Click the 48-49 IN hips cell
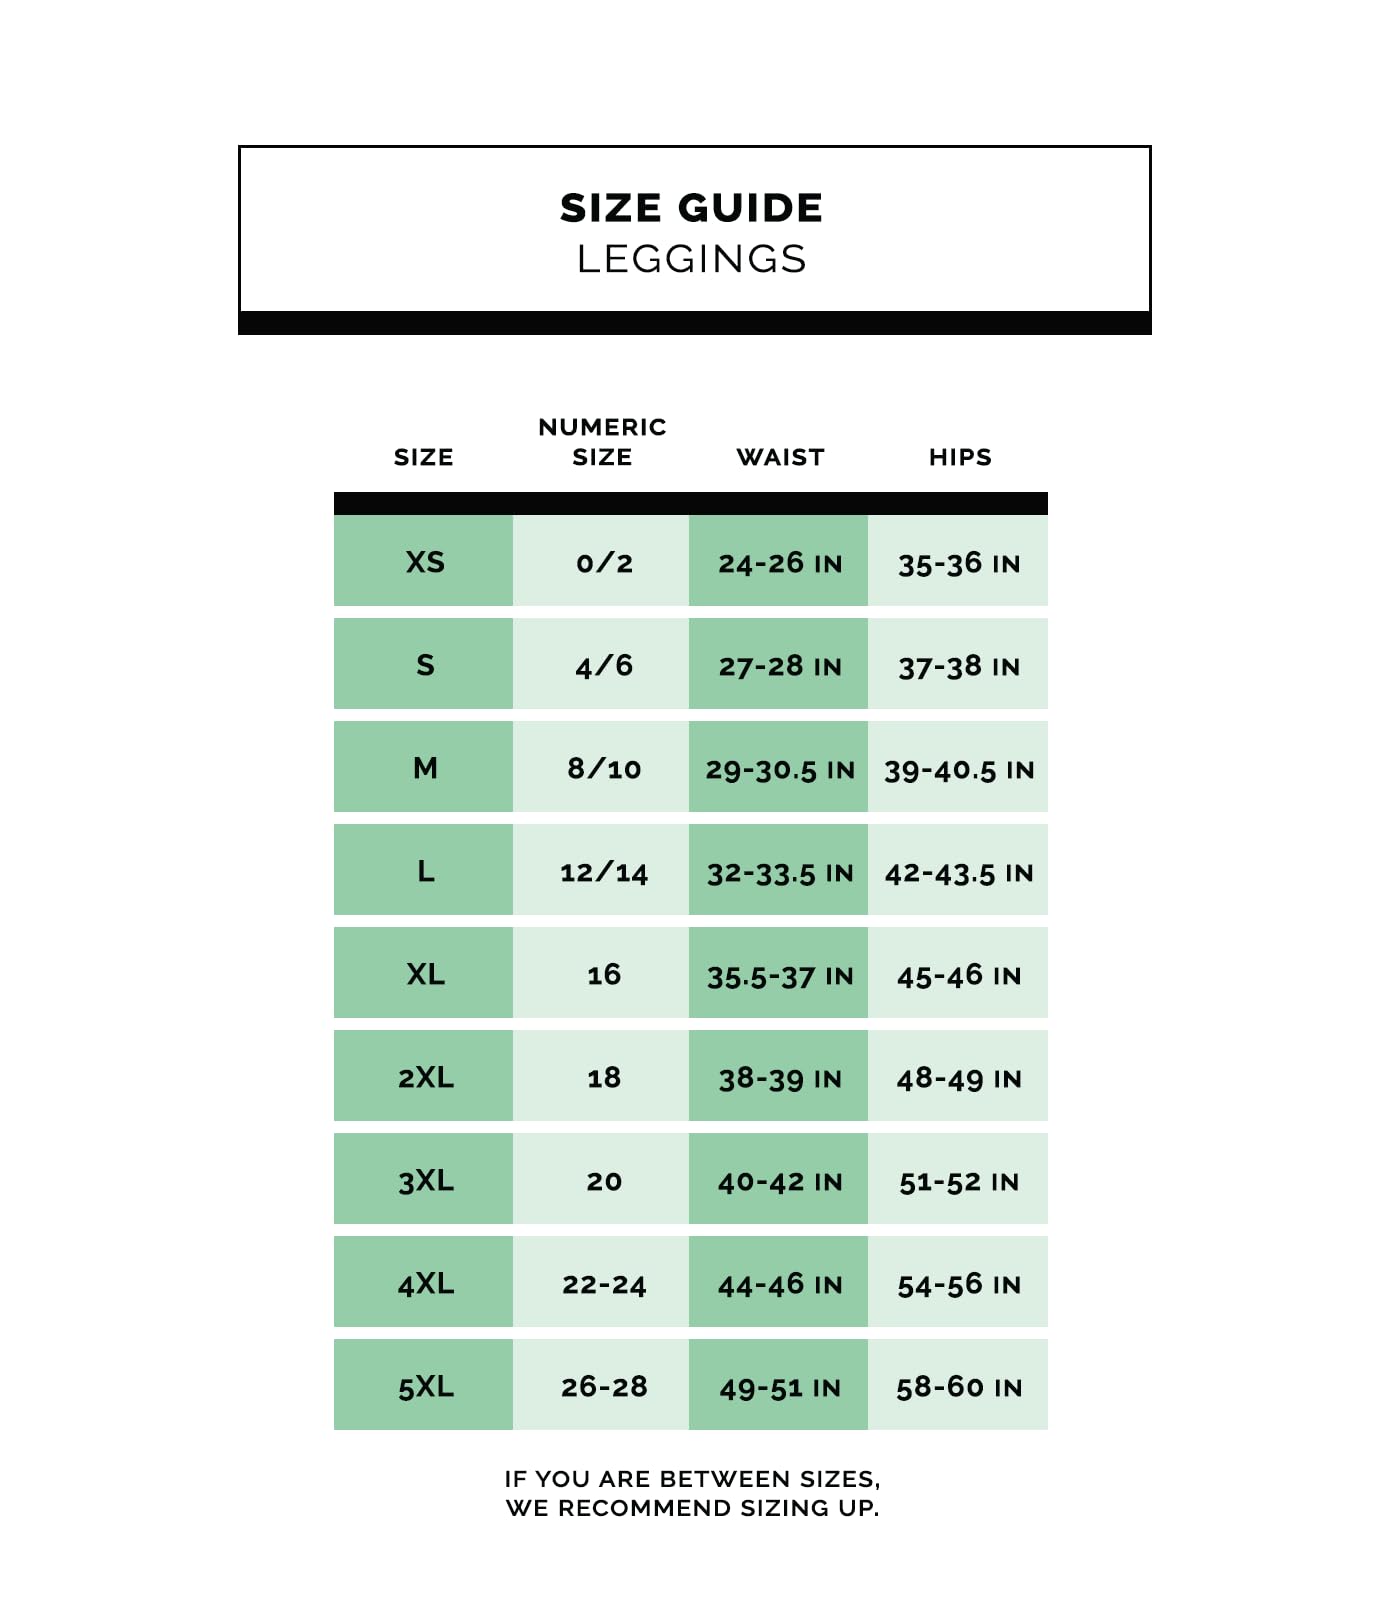This screenshot has height=1603, width=1374. pos(958,1078)
